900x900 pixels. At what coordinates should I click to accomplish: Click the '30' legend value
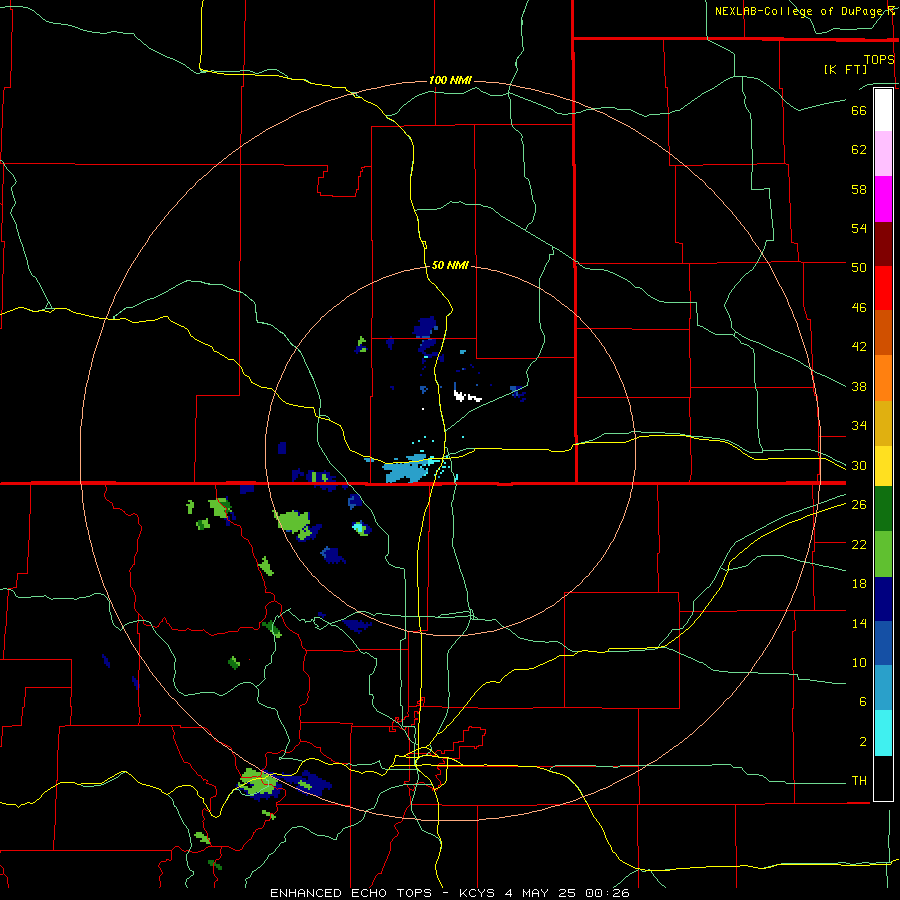pyautogui.click(x=859, y=465)
